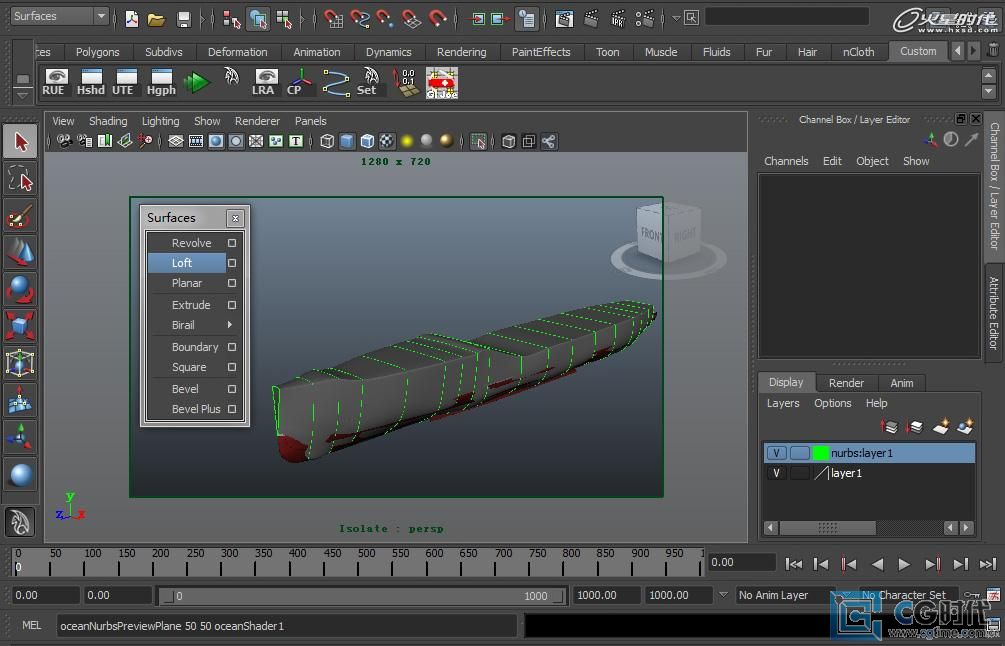Open the viewport Panels menu
The image size is (1005, 646).
(310, 120)
